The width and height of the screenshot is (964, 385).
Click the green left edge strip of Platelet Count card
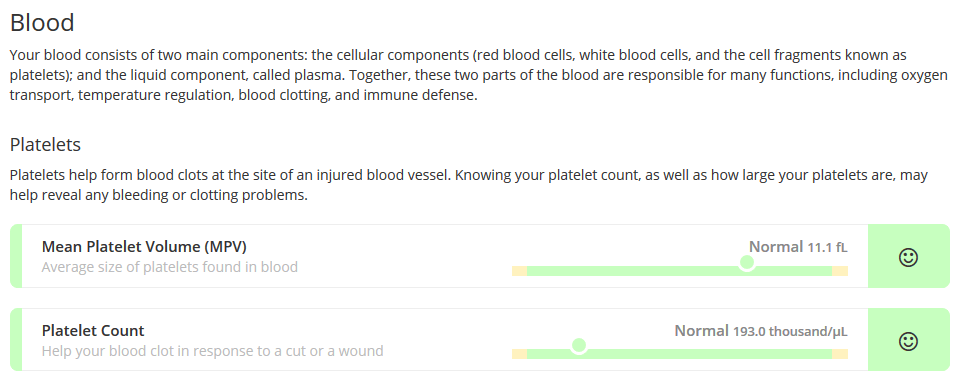pyautogui.click(x=16, y=339)
